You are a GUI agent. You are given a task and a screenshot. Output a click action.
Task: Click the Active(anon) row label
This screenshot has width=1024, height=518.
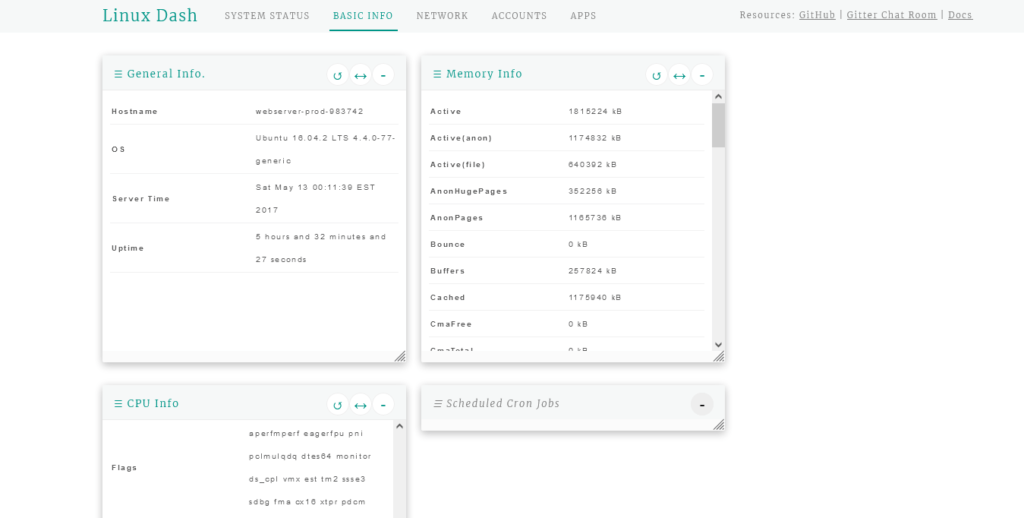(x=461, y=138)
